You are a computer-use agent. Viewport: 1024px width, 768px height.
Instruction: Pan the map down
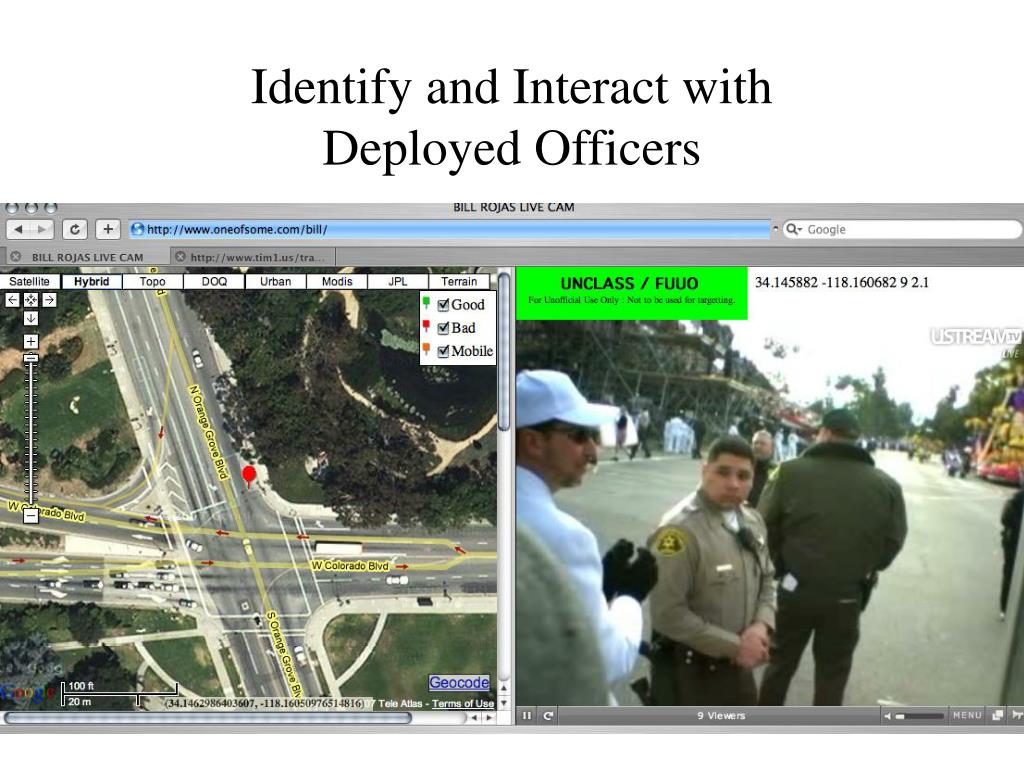point(31,318)
